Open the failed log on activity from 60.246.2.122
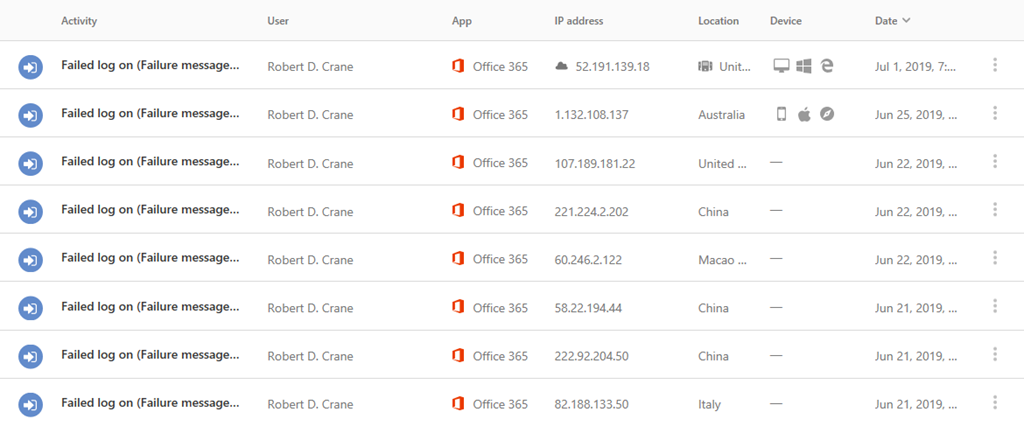1024x426 pixels. [150, 258]
